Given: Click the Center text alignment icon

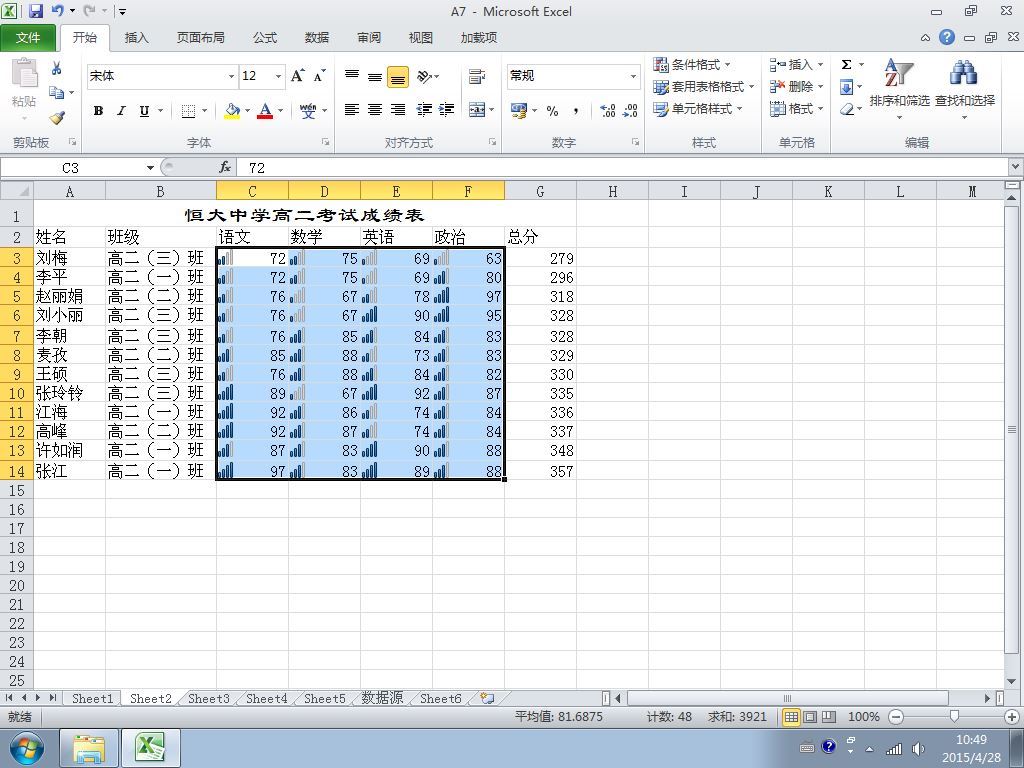Looking at the screenshot, I should [375, 110].
